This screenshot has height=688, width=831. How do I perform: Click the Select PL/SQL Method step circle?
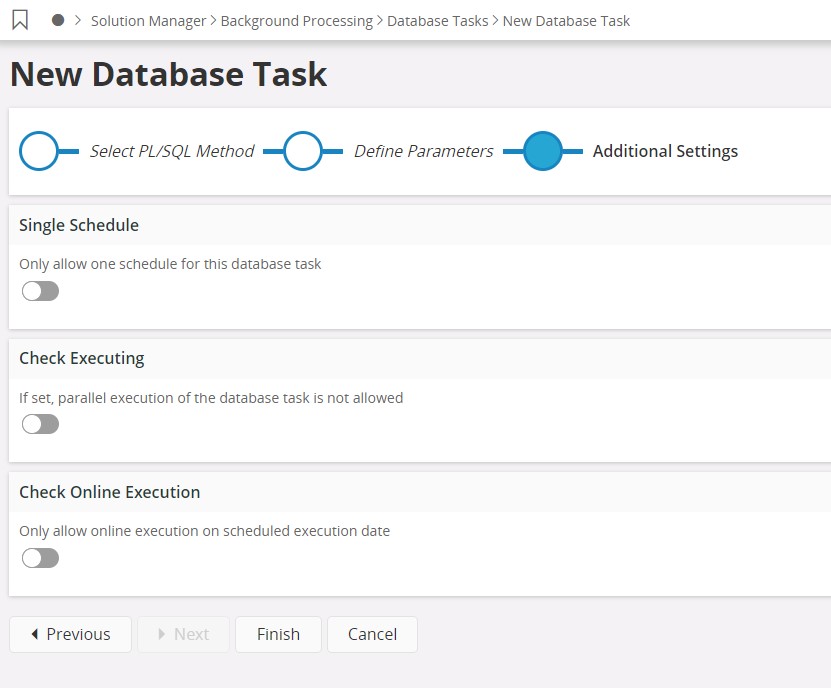click(39, 151)
